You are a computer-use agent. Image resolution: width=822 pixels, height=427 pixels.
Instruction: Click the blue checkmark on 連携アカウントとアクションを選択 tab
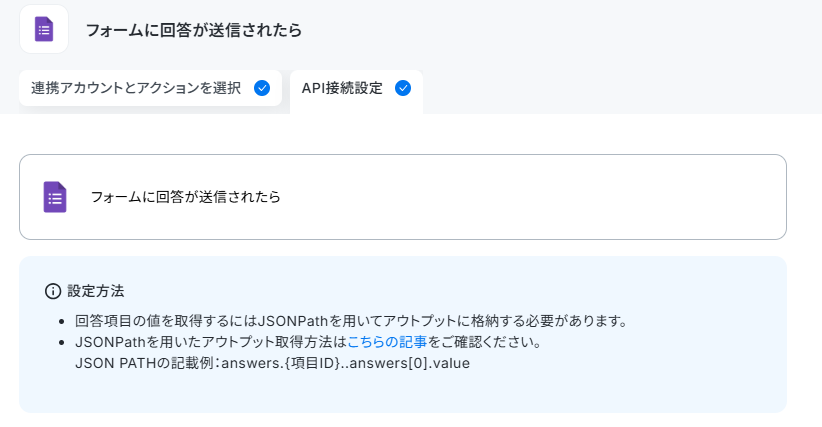click(x=262, y=88)
